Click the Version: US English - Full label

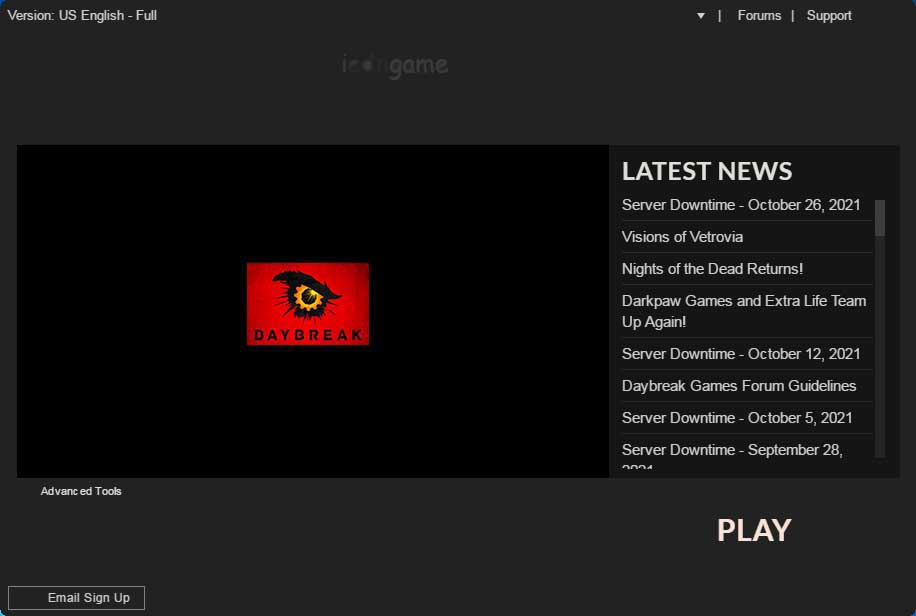82,16
